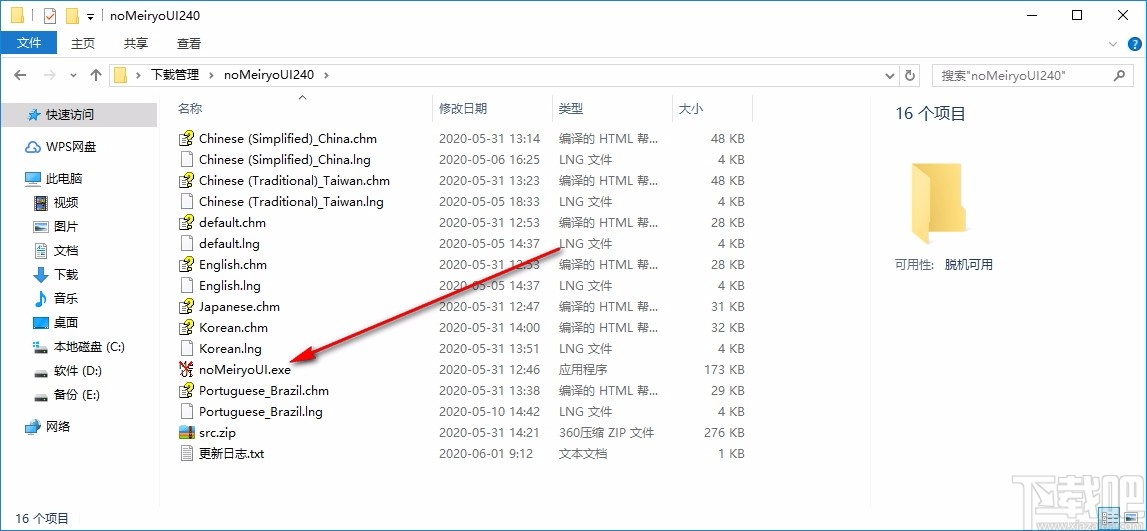Click the properties icon in quick access toolbar
This screenshot has width=1147, height=531.
pyautogui.click(x=50, y=15)
